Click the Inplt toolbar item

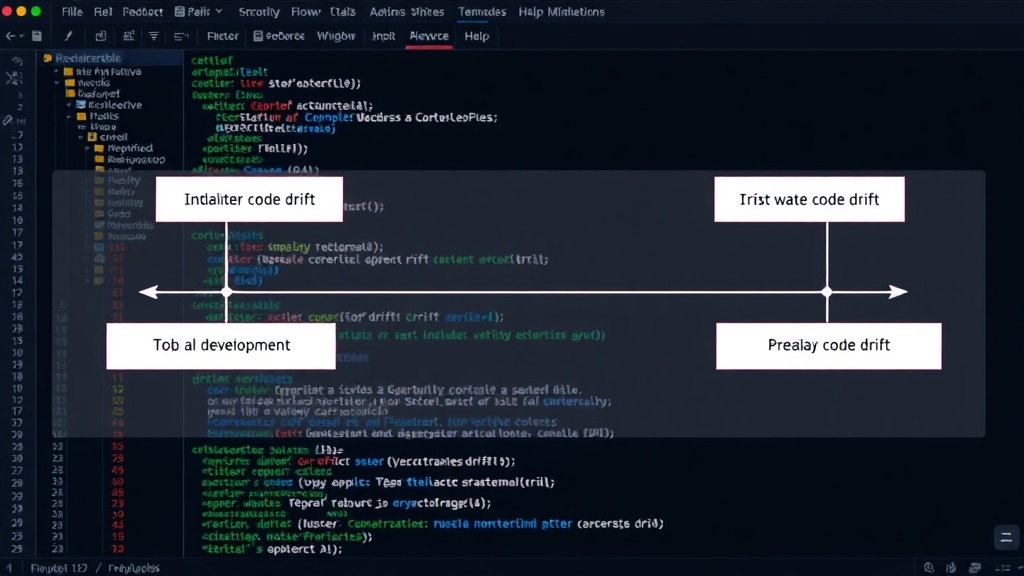pyautogui.click(x=383, y=36)
